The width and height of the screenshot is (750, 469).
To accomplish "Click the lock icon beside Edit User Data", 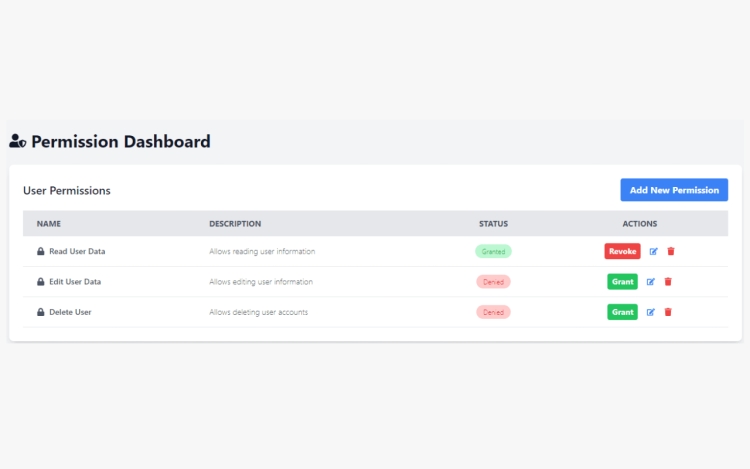I will pos(41,282).
